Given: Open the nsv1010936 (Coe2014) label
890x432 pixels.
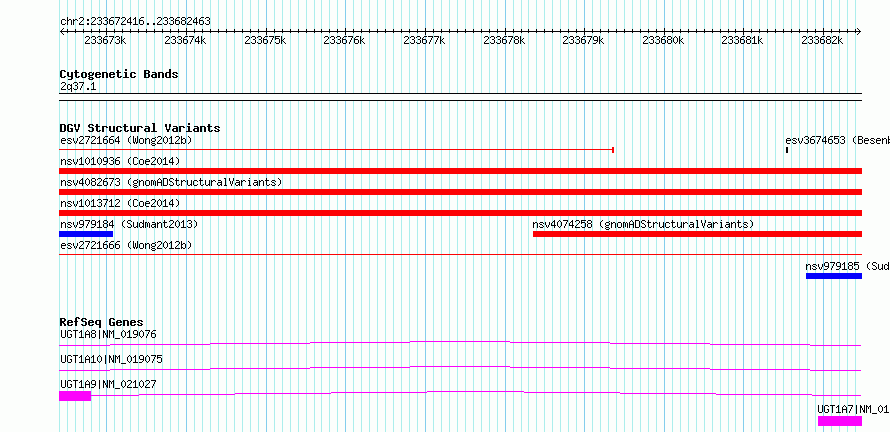Looking at the screenshot, I should pyautogui.click(x=120, y=161).
